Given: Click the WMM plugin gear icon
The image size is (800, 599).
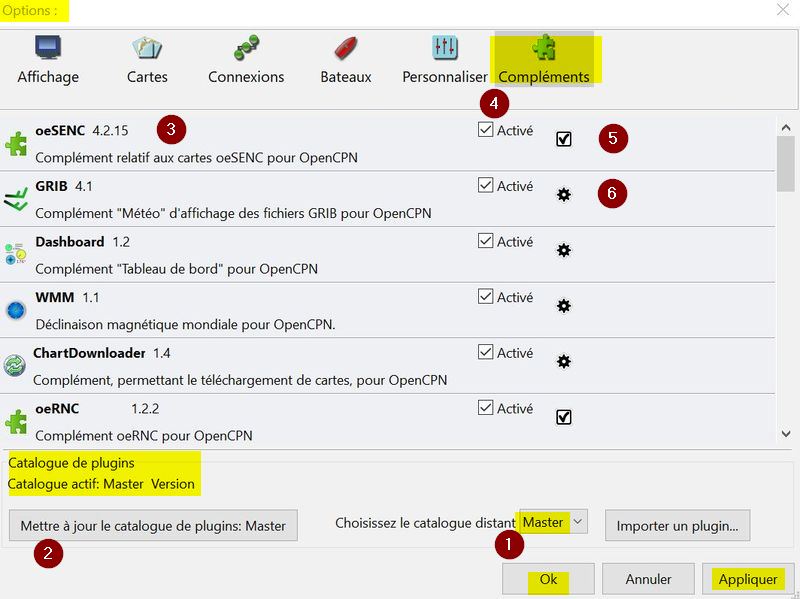Looking at the screenshot, I should (x=563, y=306).
